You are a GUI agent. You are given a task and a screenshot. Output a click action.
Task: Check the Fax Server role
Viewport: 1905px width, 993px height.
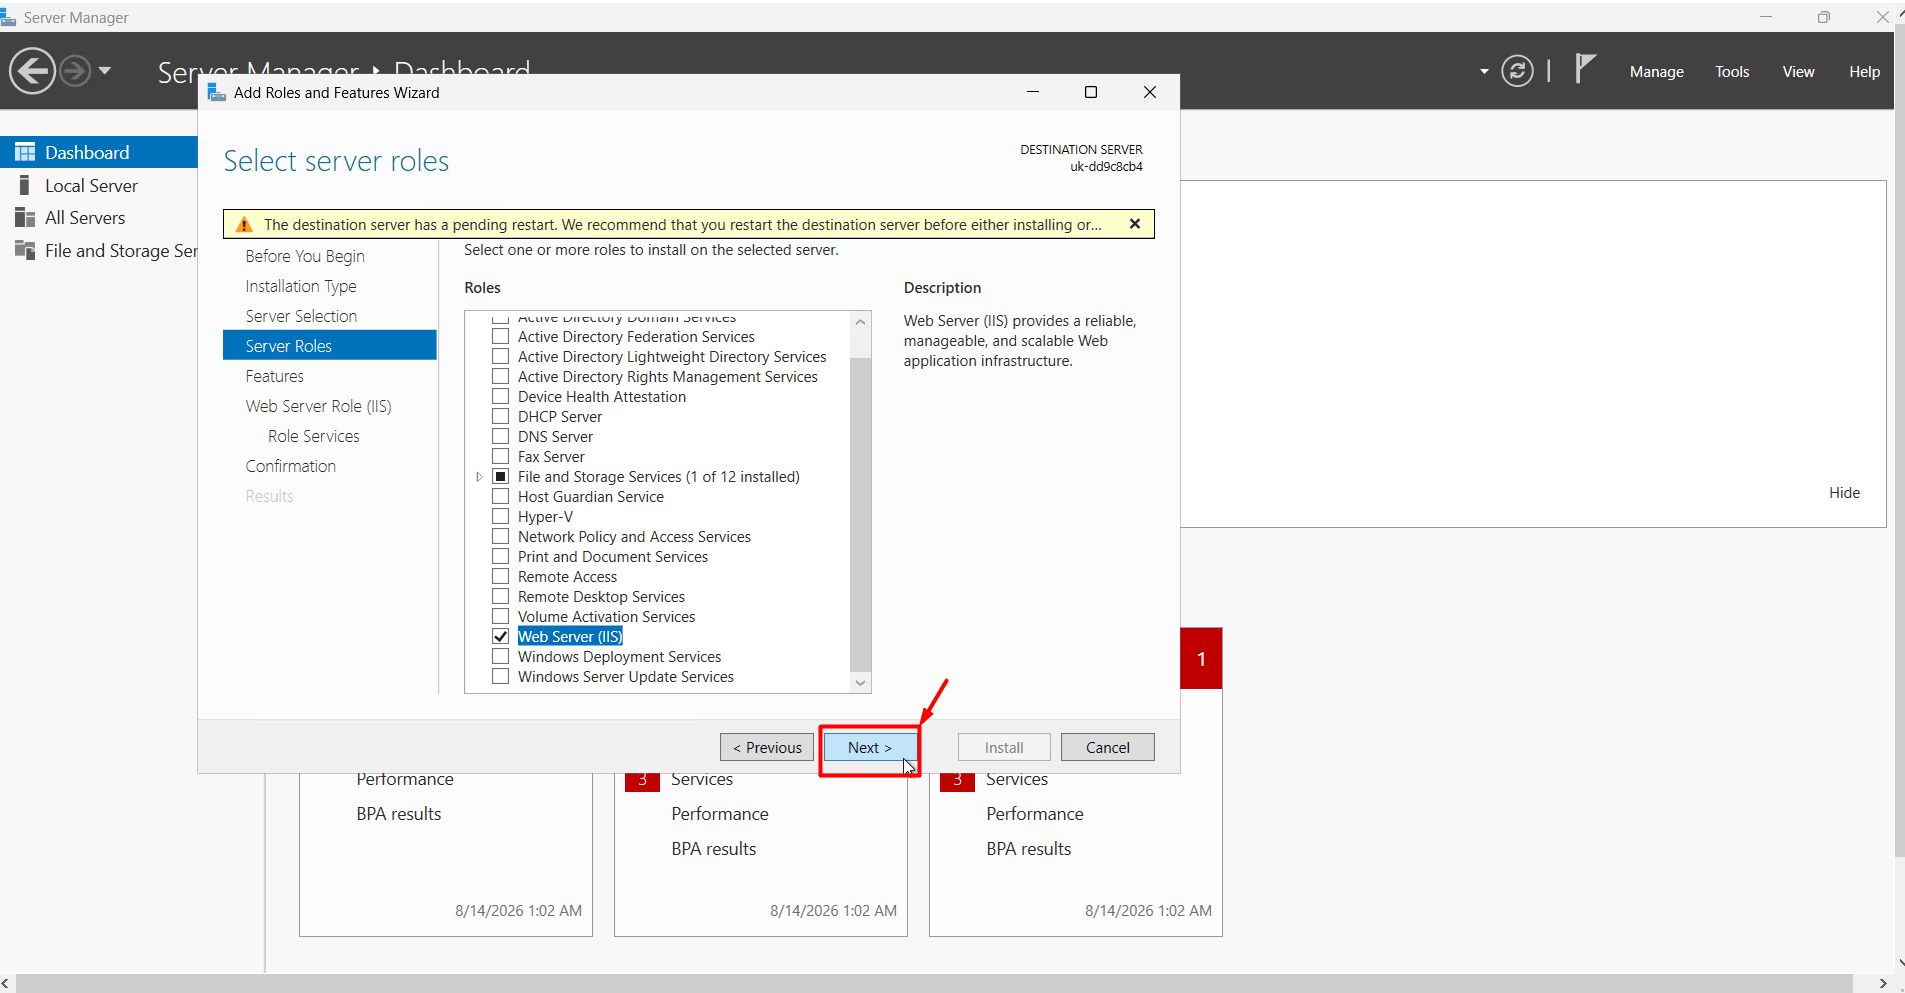(501, 456)
